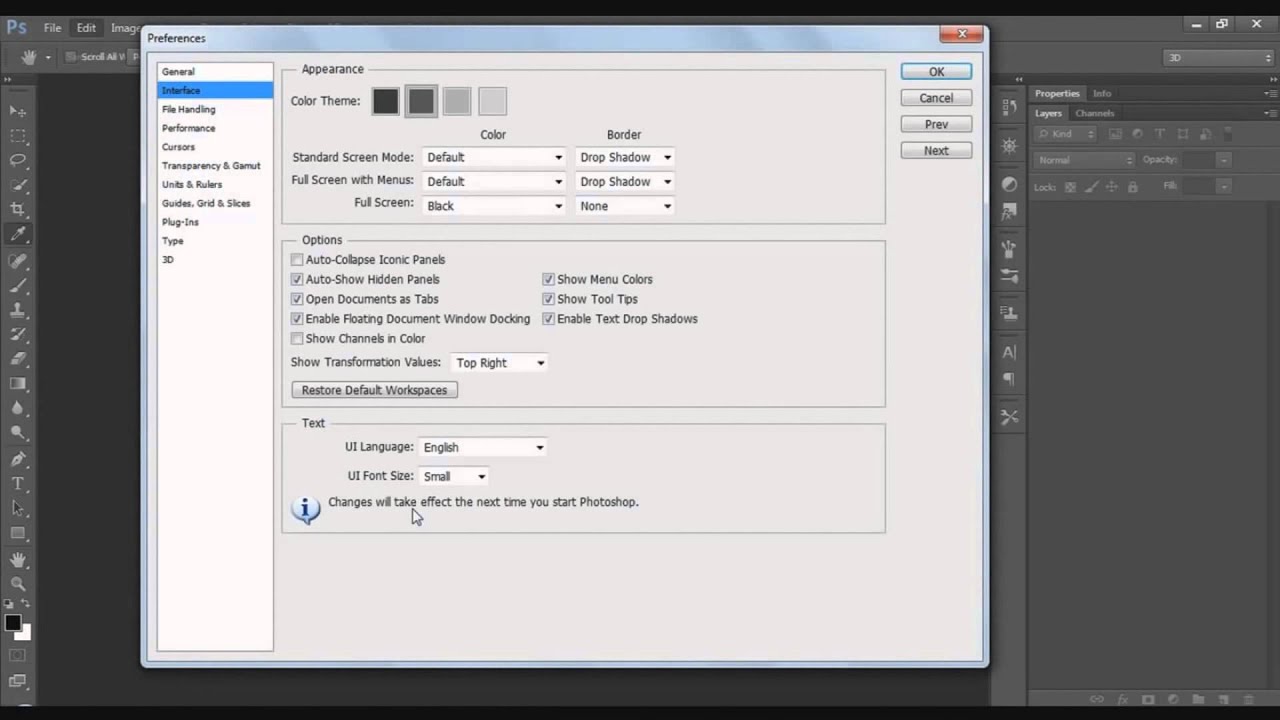Screen dimensions: 1280x720
Task: Enable Auto-Collapse Iconic Panels checkbox
Action: [x=297, y=260]
